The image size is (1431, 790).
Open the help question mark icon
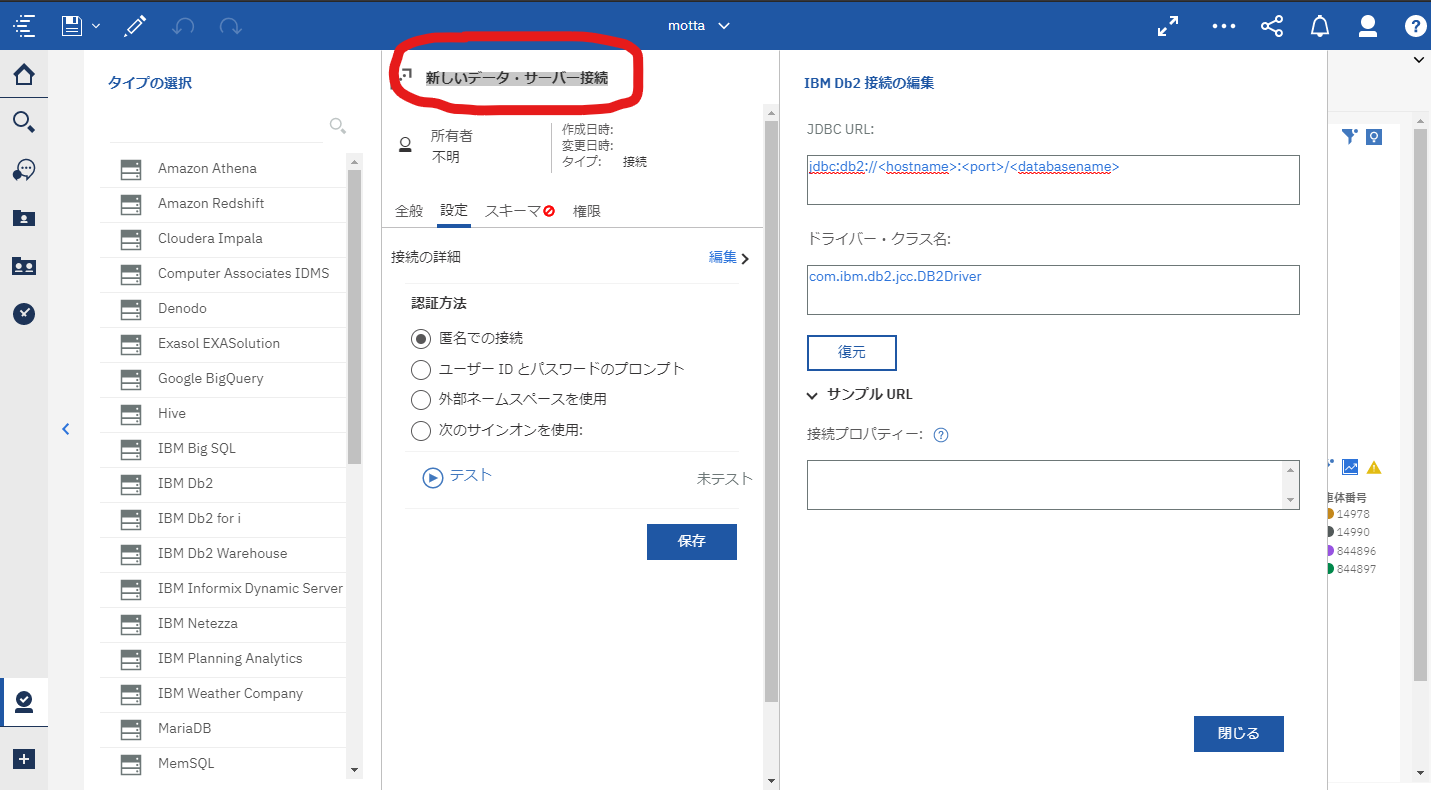click(1416, 26)
